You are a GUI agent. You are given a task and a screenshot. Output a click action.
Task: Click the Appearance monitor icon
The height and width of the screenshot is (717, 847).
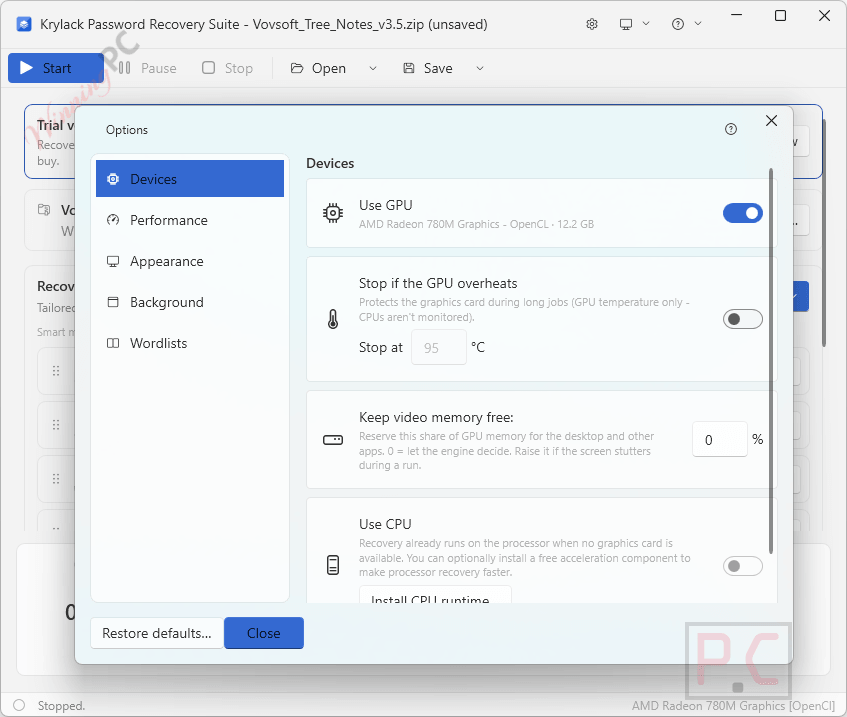113,262
